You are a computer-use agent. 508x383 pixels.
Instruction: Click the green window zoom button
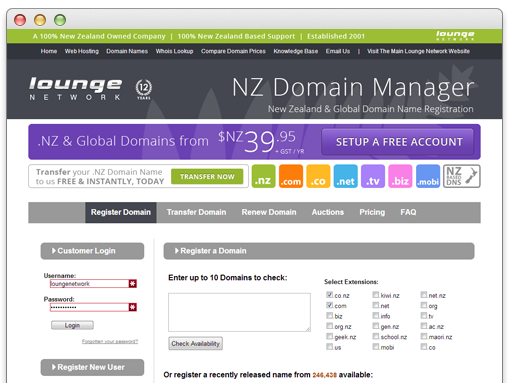pos(60,20)
